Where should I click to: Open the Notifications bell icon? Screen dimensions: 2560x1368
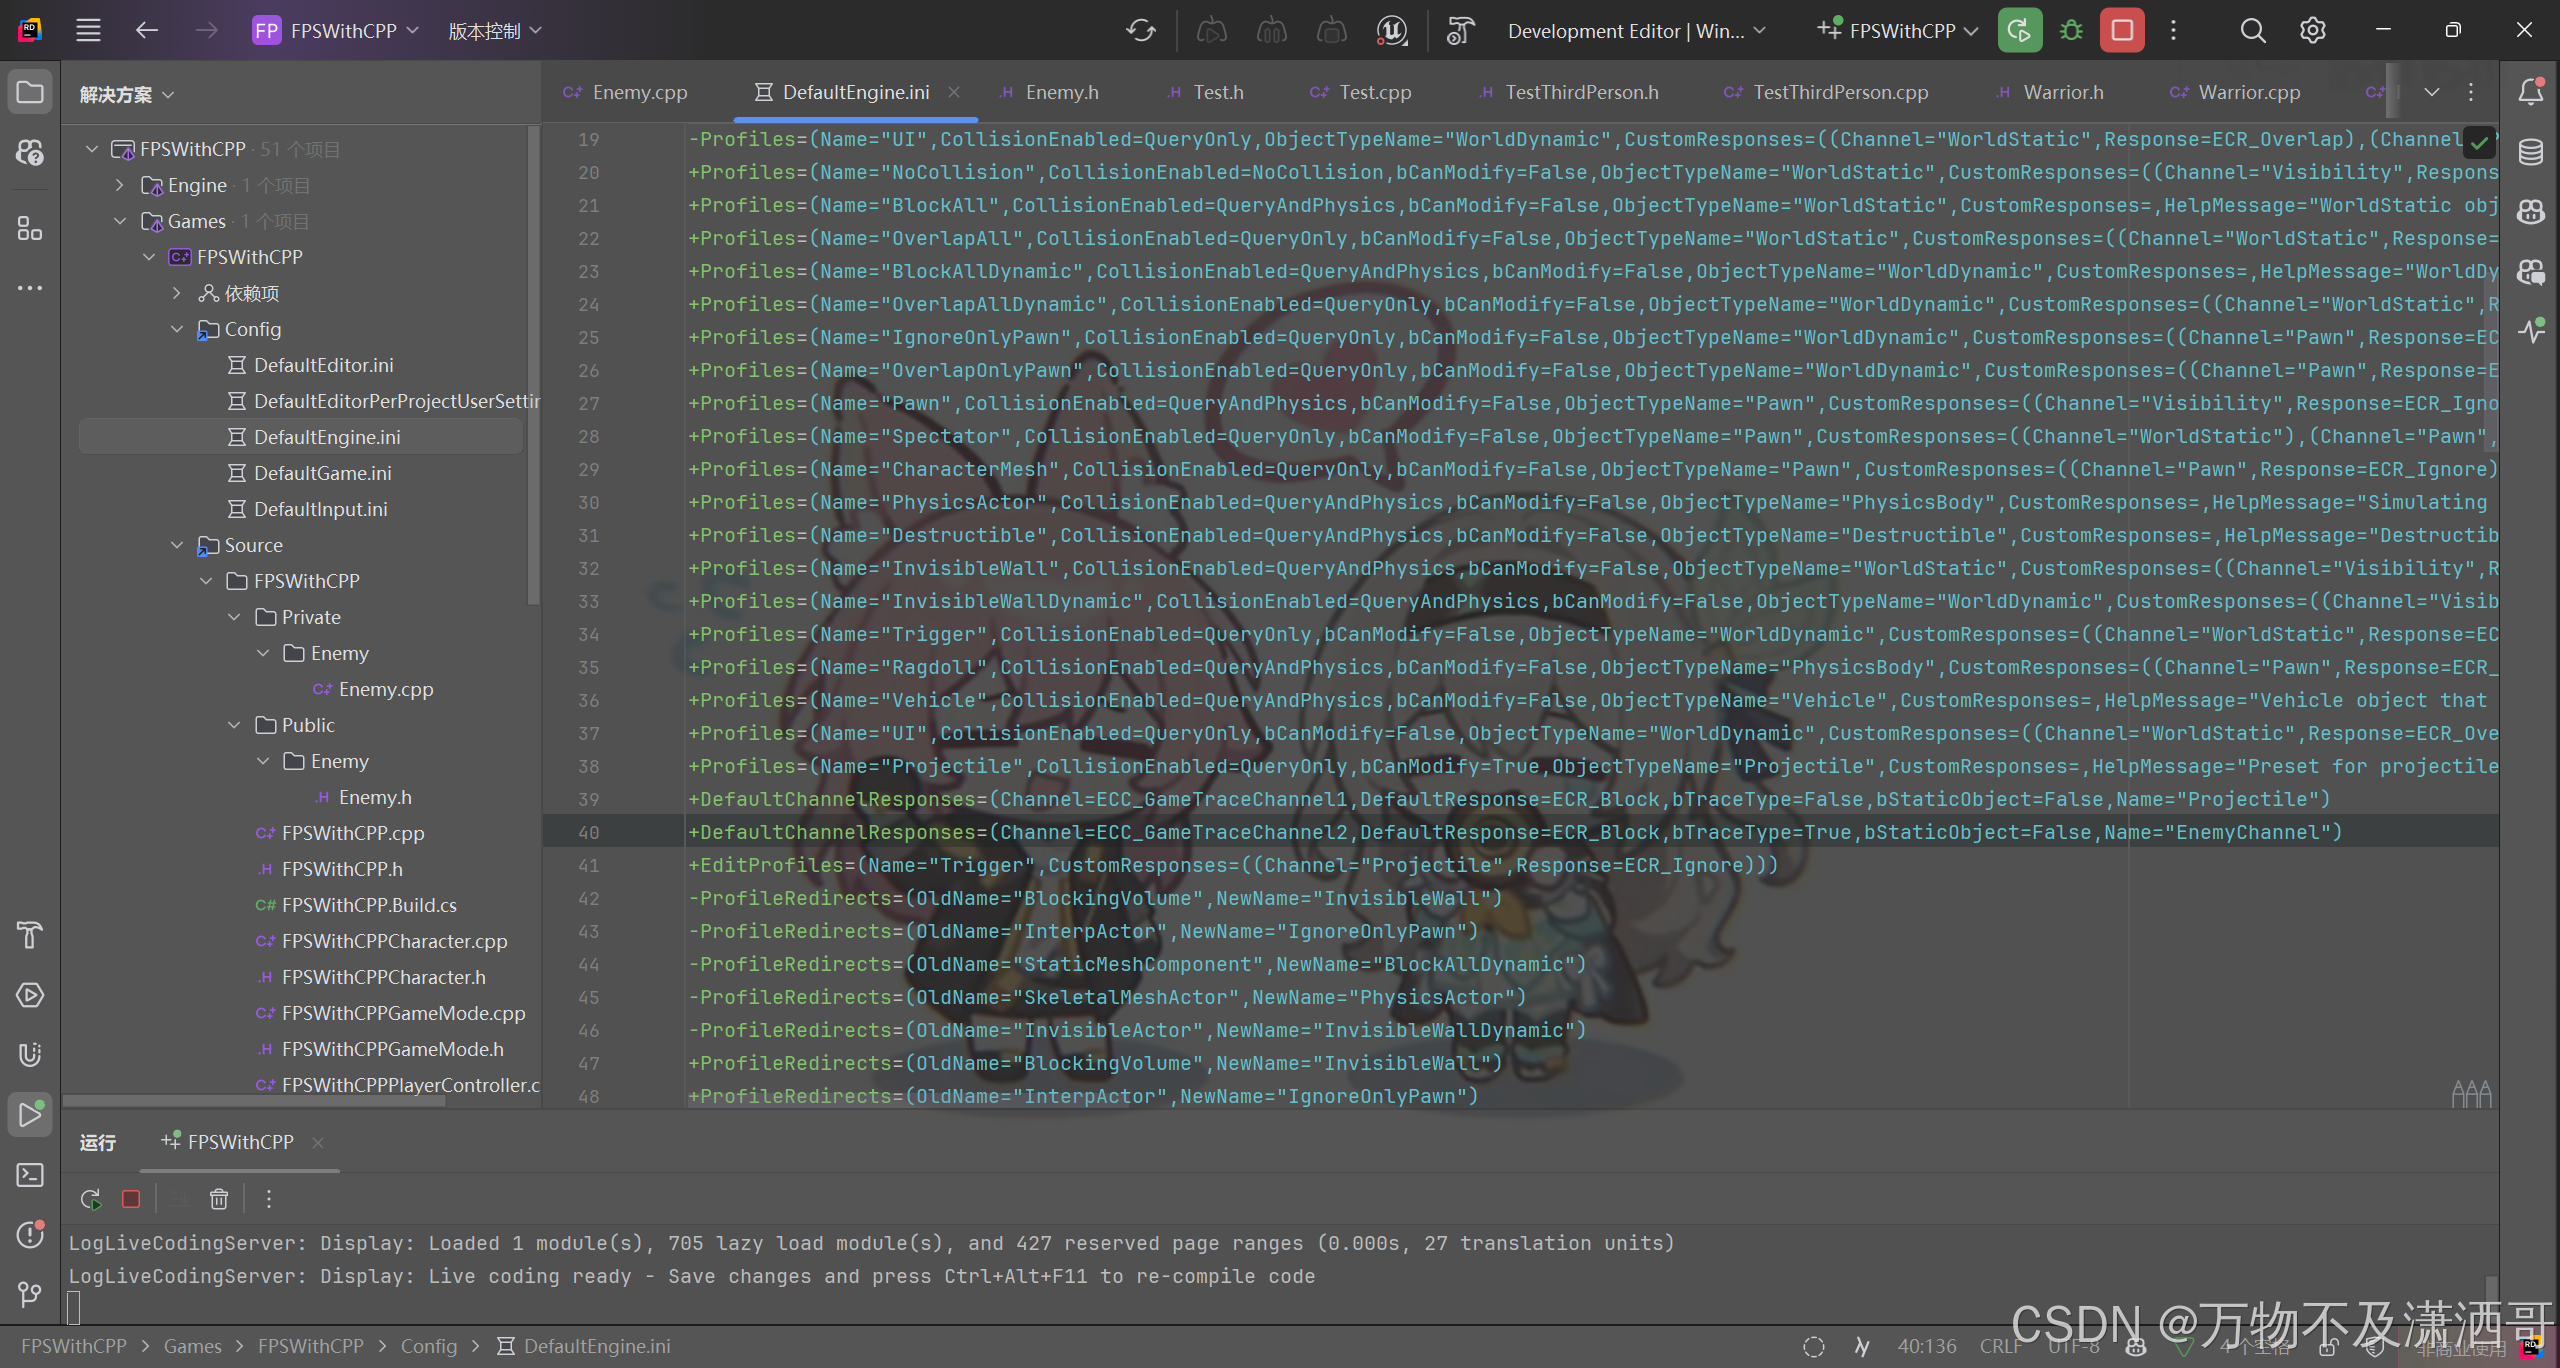click(2531, 92)
